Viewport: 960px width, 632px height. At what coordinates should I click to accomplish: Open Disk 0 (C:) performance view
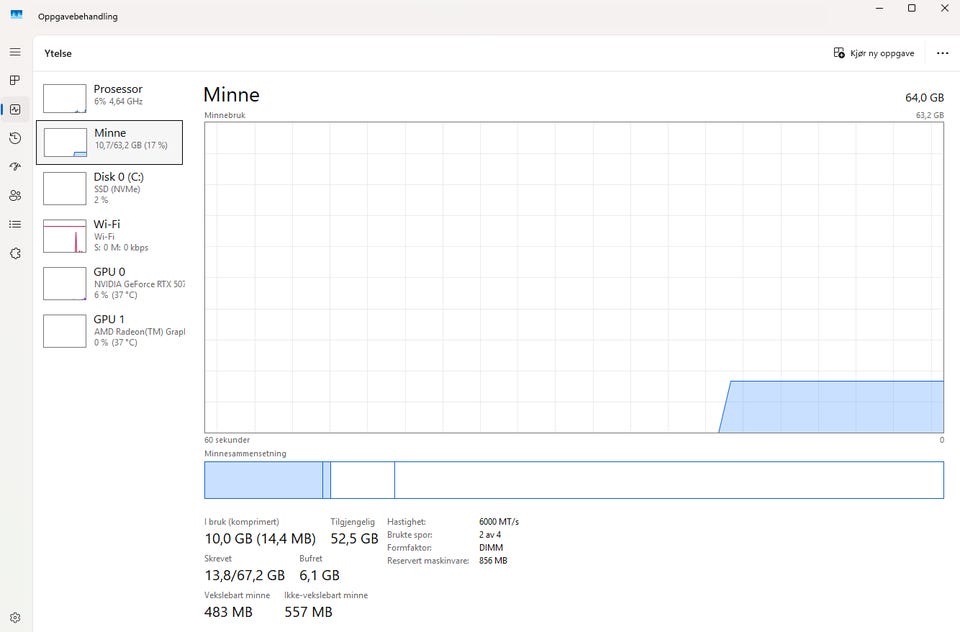click(x=110, y=188)
